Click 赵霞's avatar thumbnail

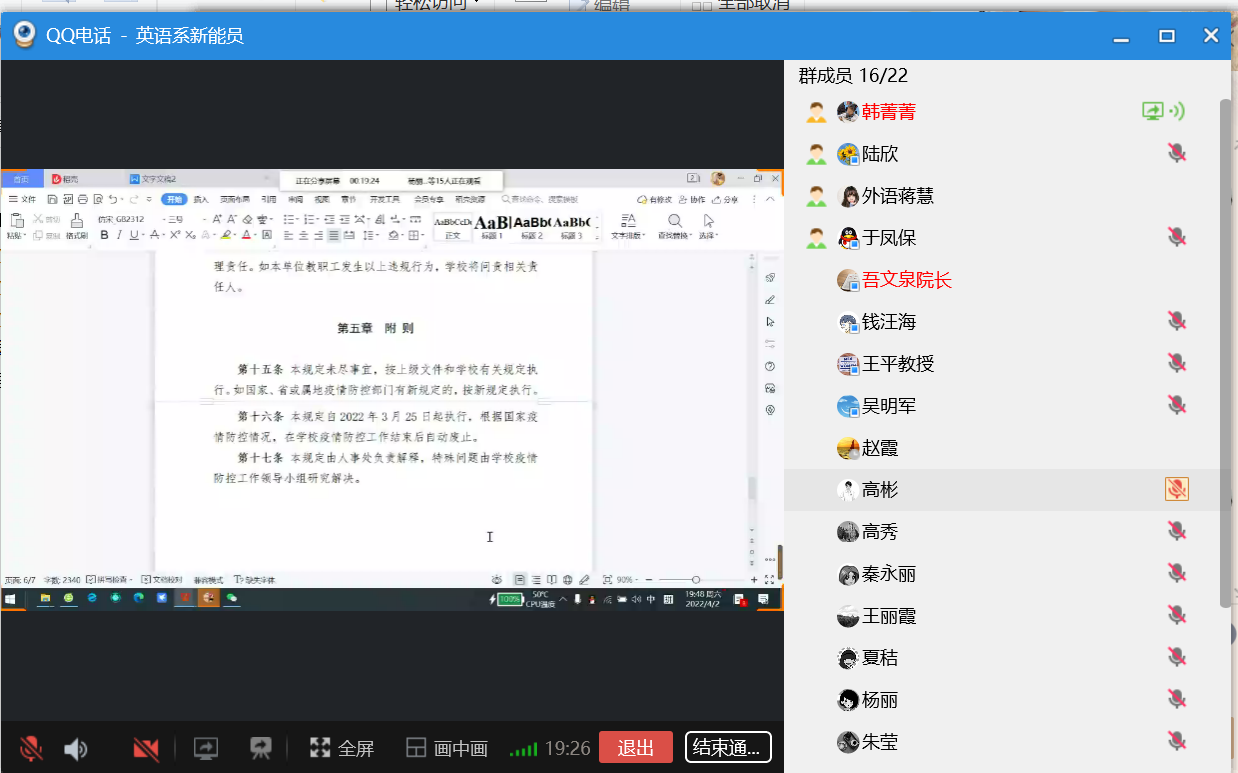pos(848,448)
